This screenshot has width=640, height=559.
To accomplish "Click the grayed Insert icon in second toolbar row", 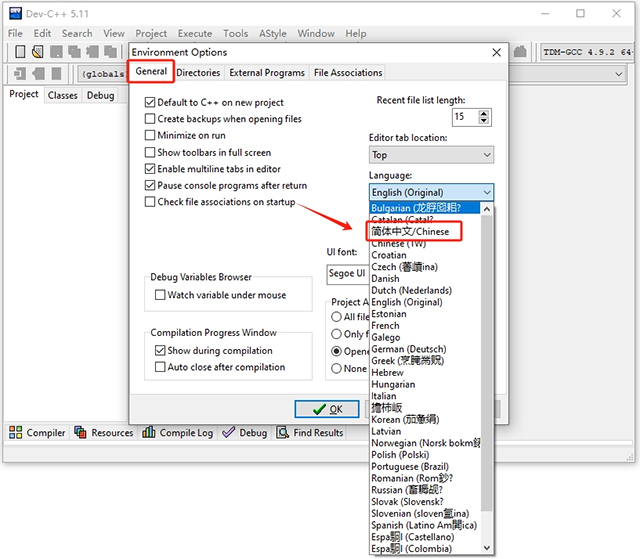I will click(x=20, y=74).
